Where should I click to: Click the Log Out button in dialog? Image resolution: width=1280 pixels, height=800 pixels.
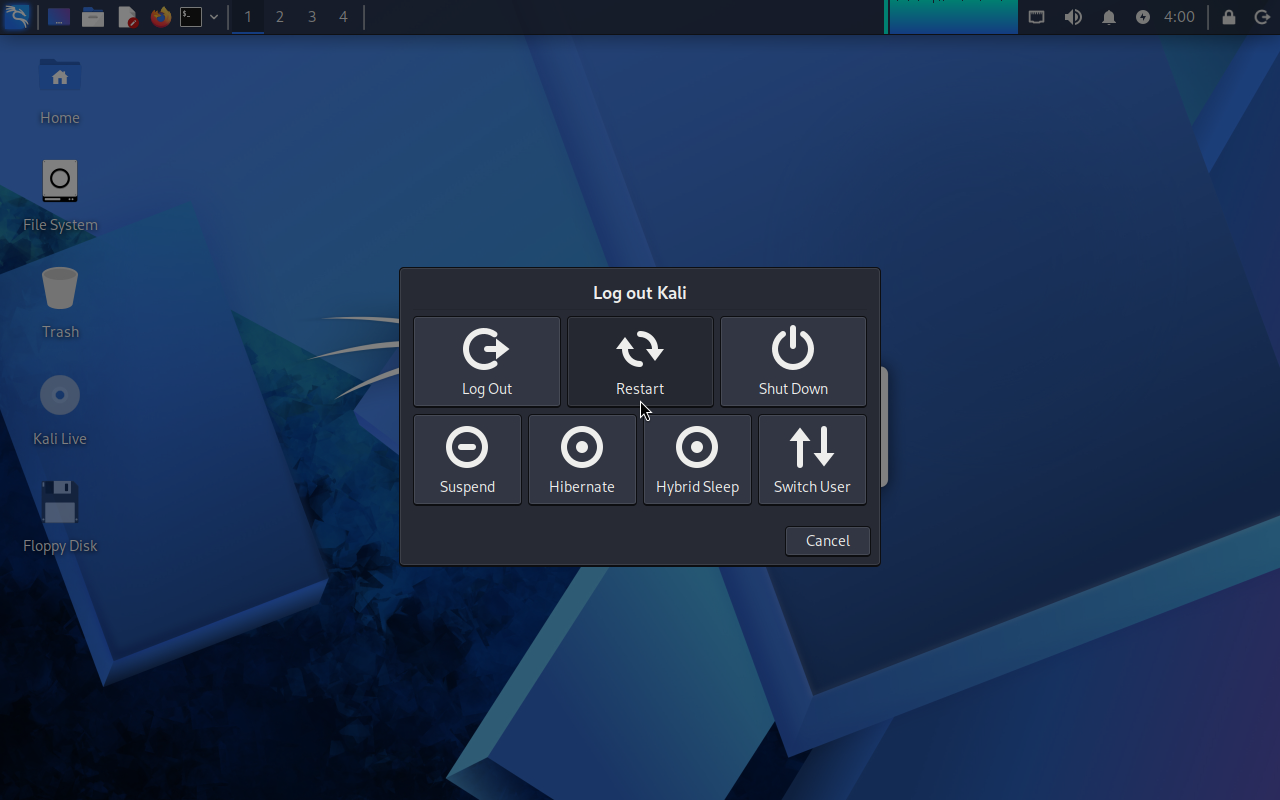tap(487, 362)
